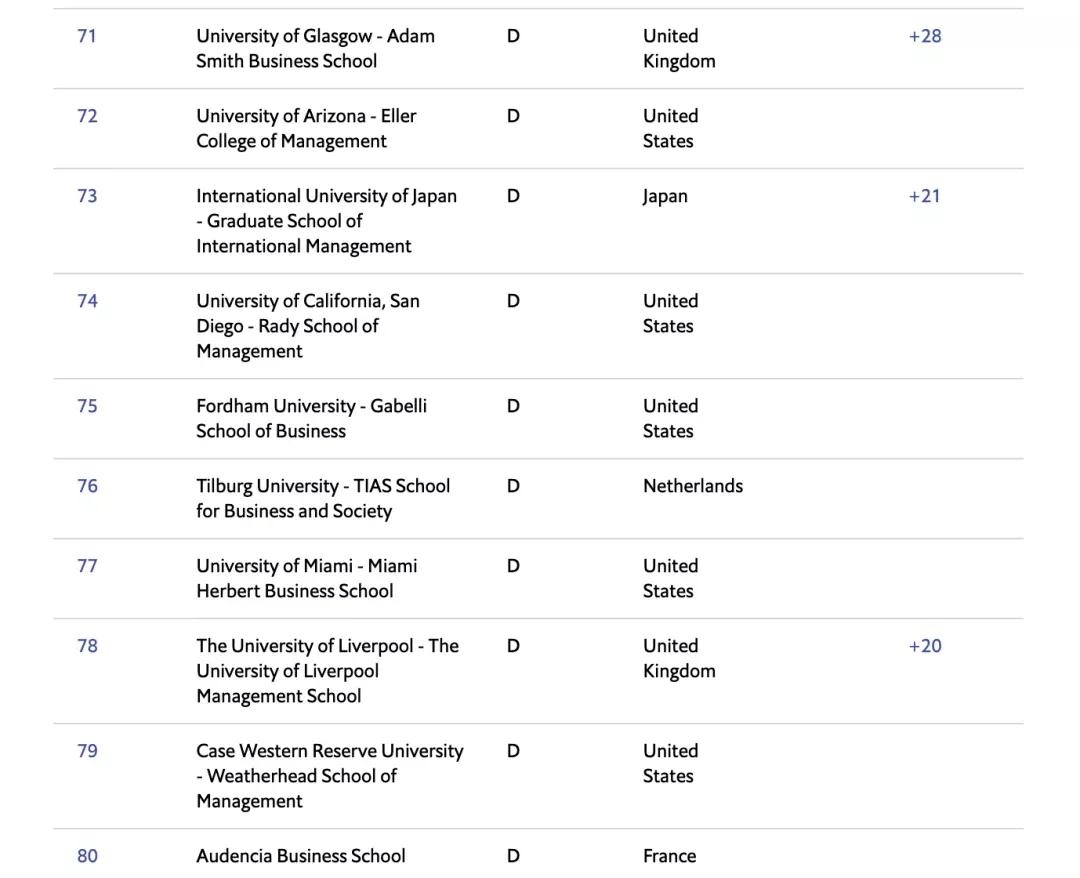
Task: Click rank number 72 link
Action: 87,116
